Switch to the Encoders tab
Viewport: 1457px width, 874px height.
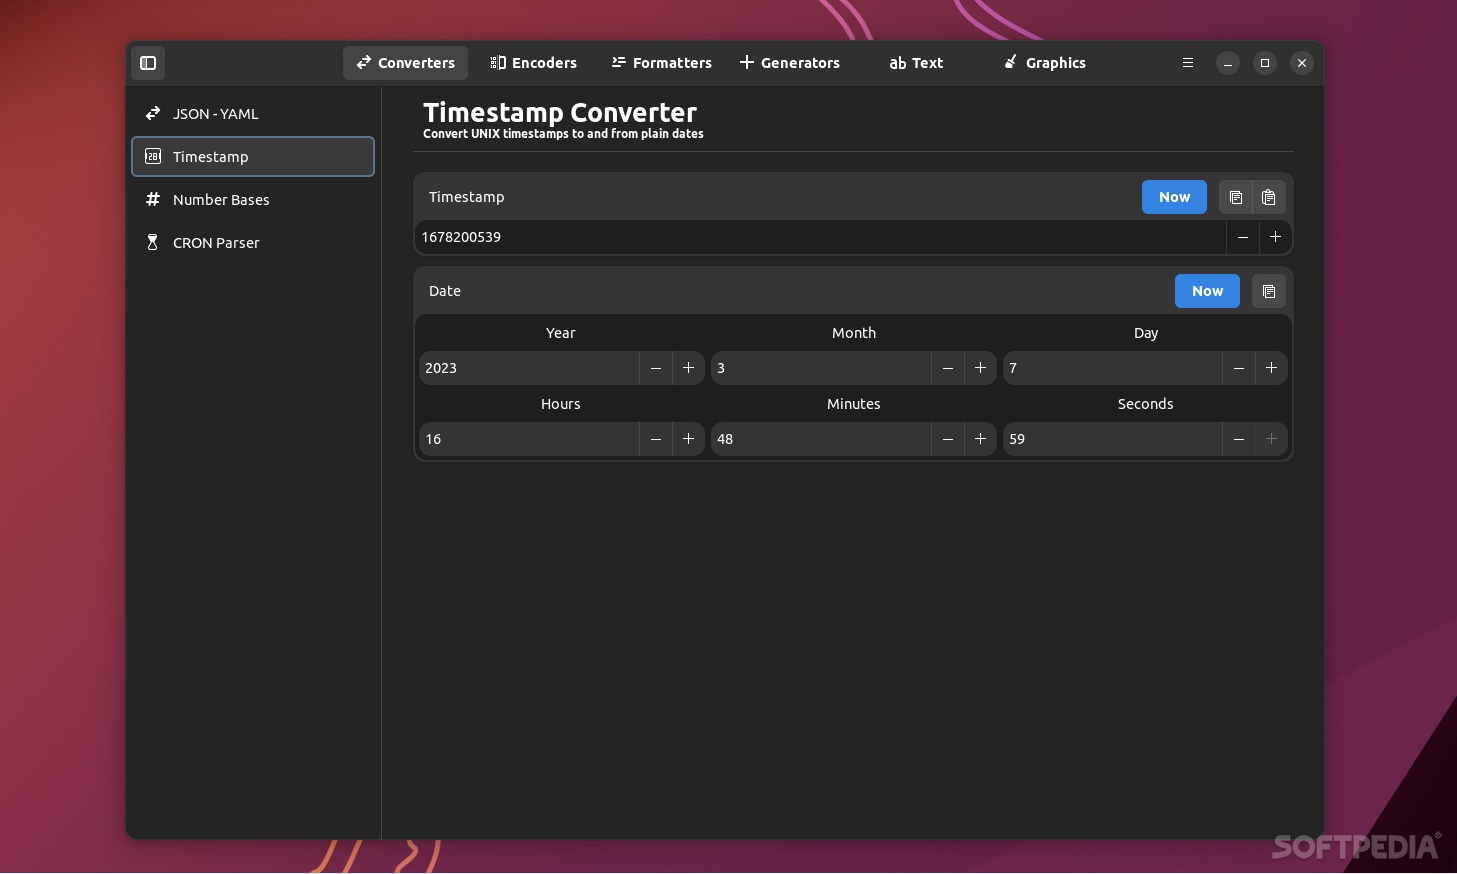[x=533, y=63]
